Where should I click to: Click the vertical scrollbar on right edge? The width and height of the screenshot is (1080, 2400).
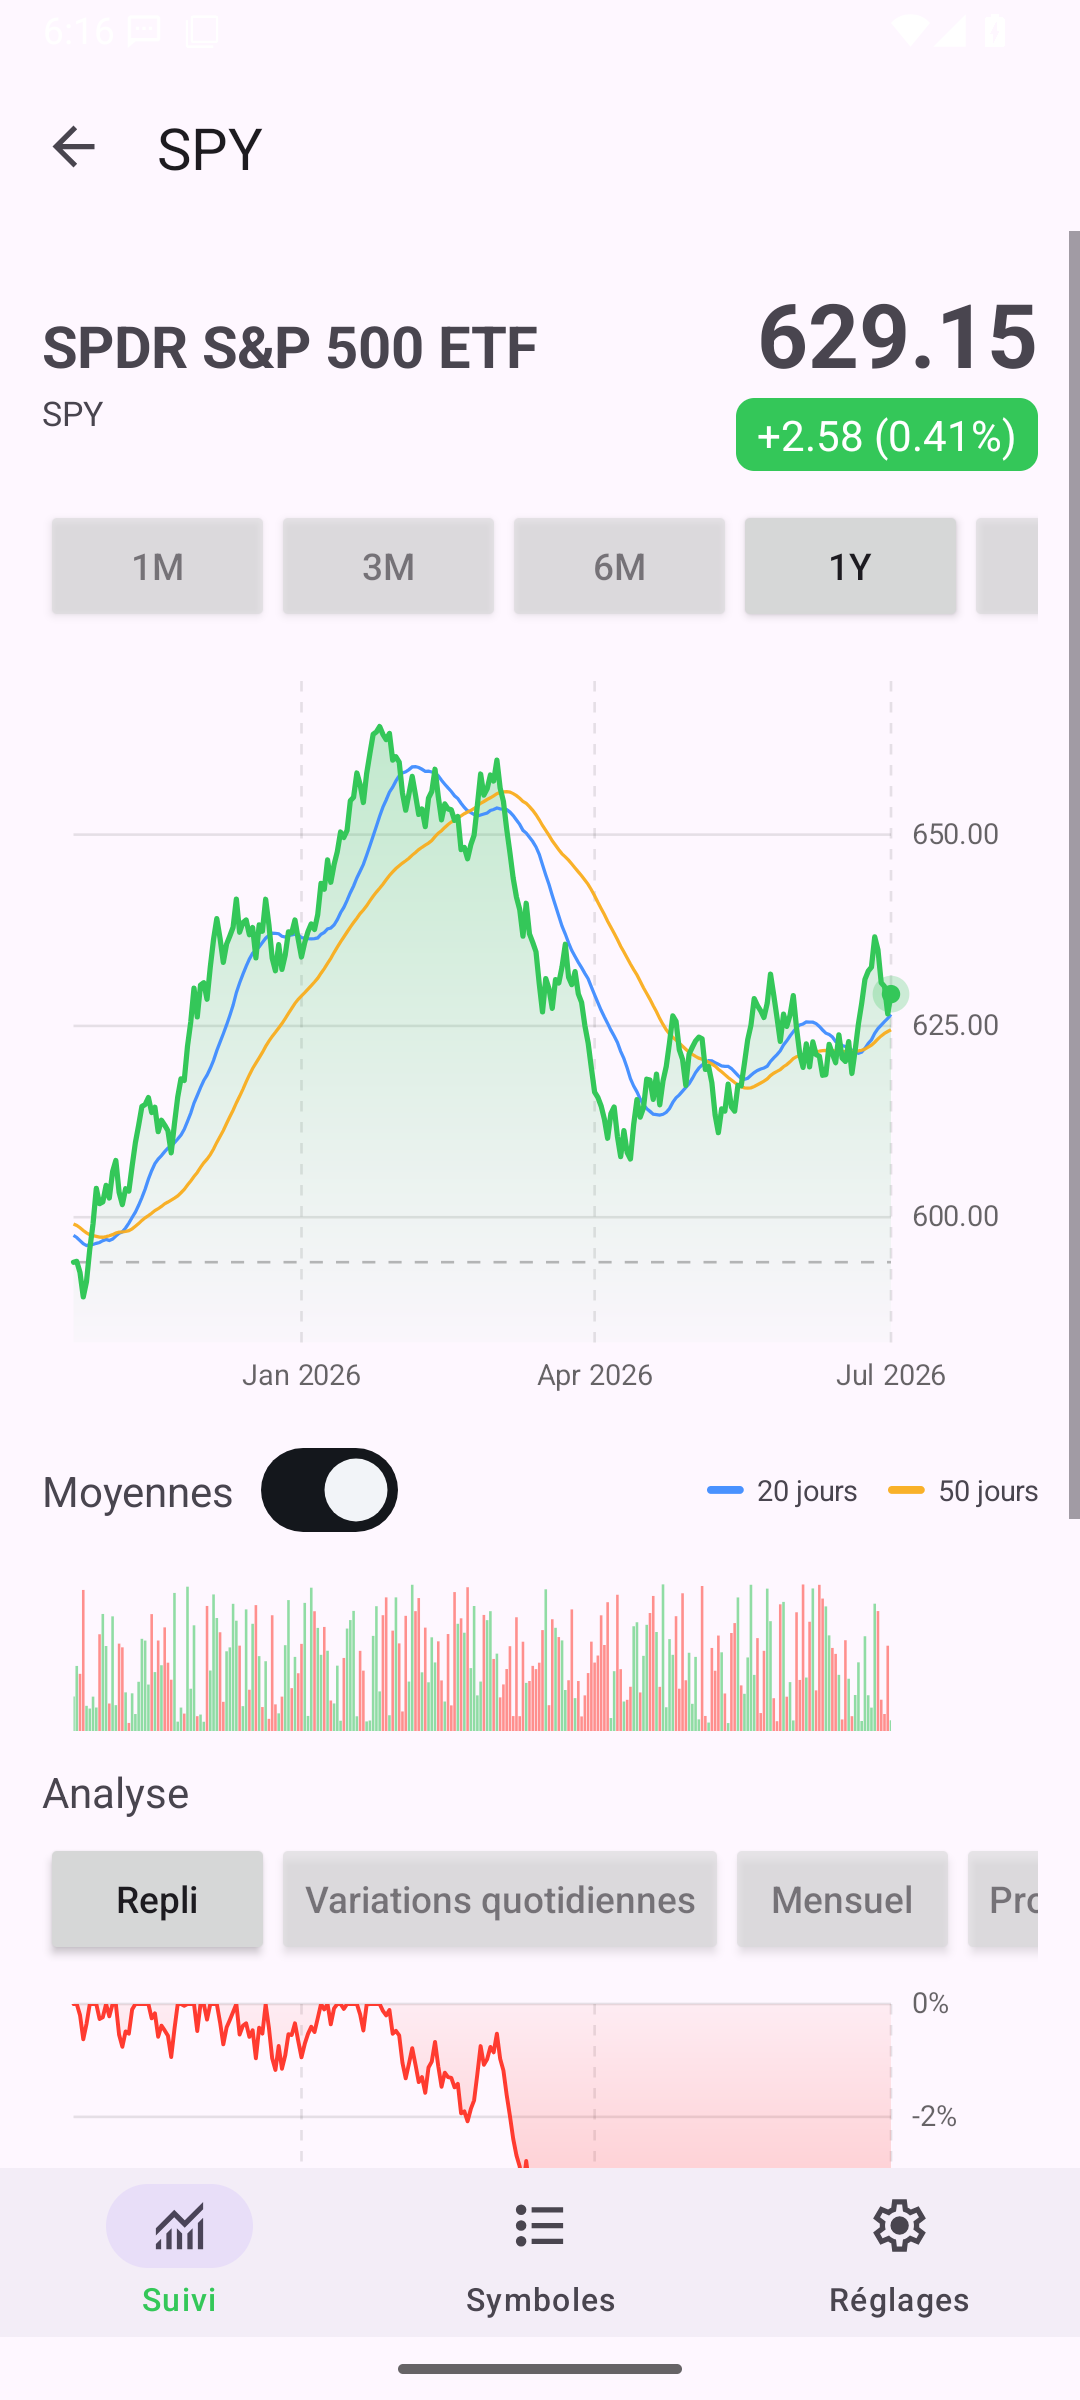tap(1074, 875)
